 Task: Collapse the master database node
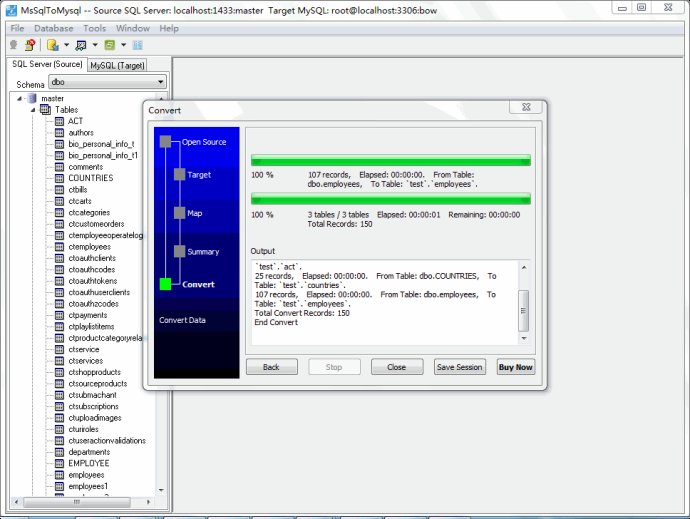(x=19, y=98)
